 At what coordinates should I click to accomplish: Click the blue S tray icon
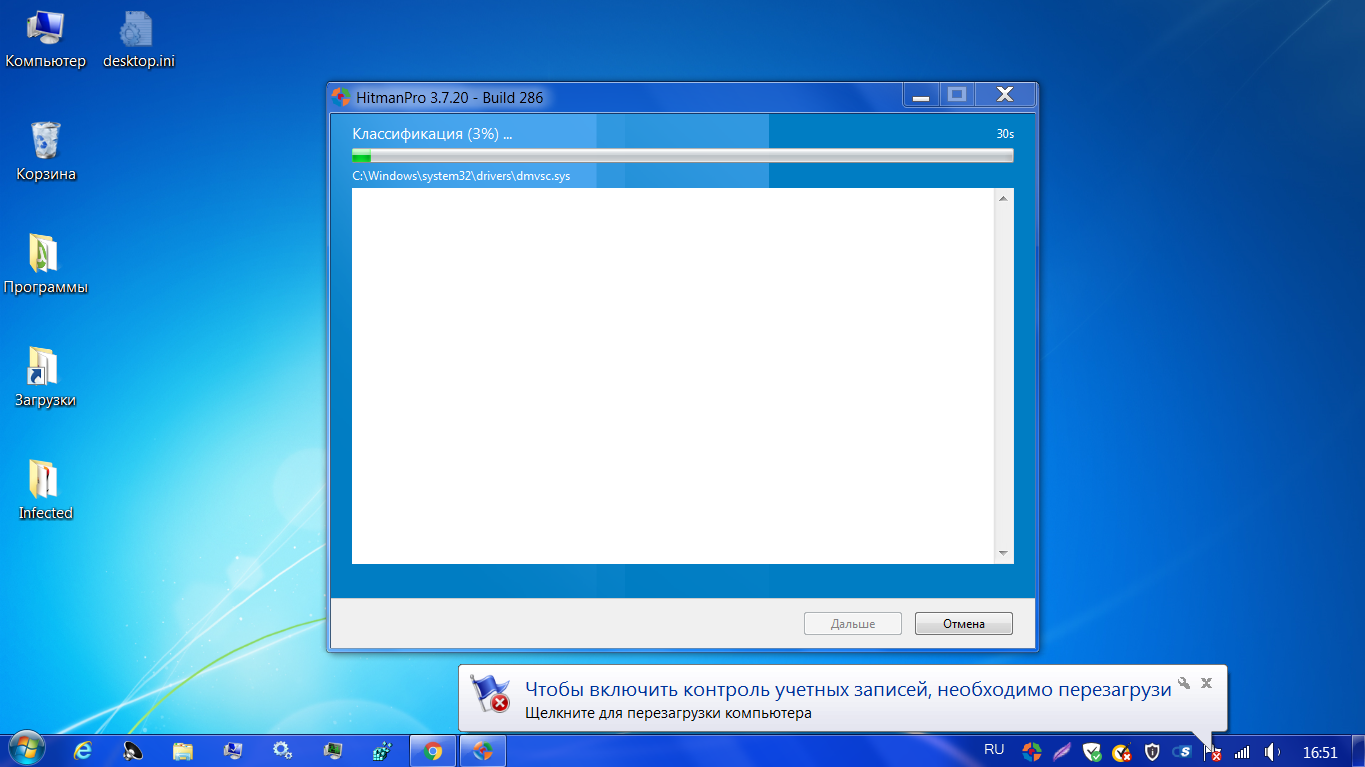click(x=1182, y=751)
